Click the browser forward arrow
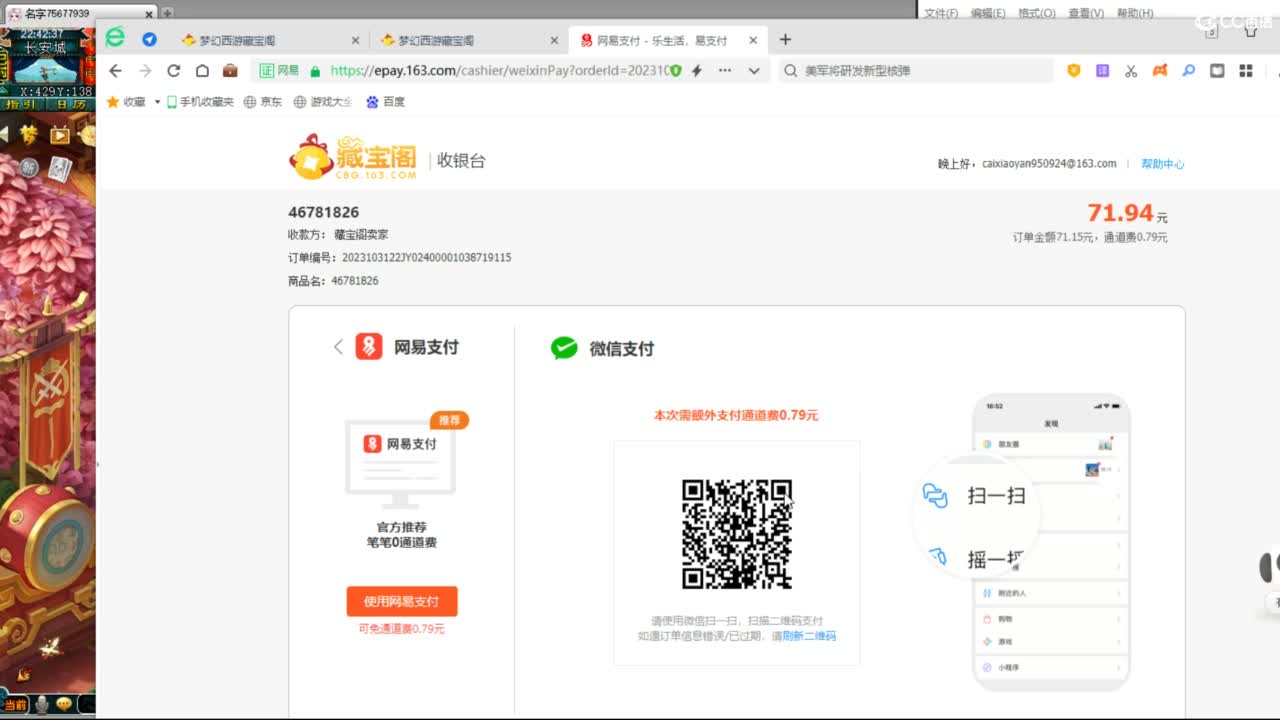Screen dimensions: 1280x720 [x=145, y=71]
